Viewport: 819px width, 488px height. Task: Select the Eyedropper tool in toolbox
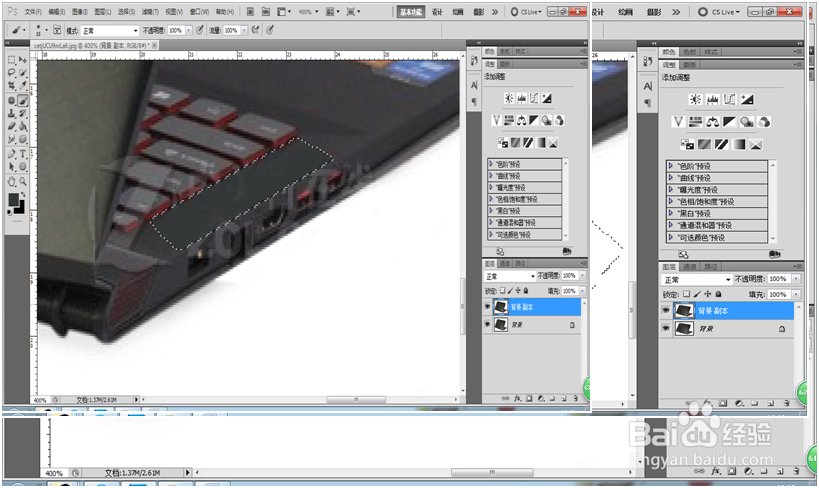pos(23,85)
